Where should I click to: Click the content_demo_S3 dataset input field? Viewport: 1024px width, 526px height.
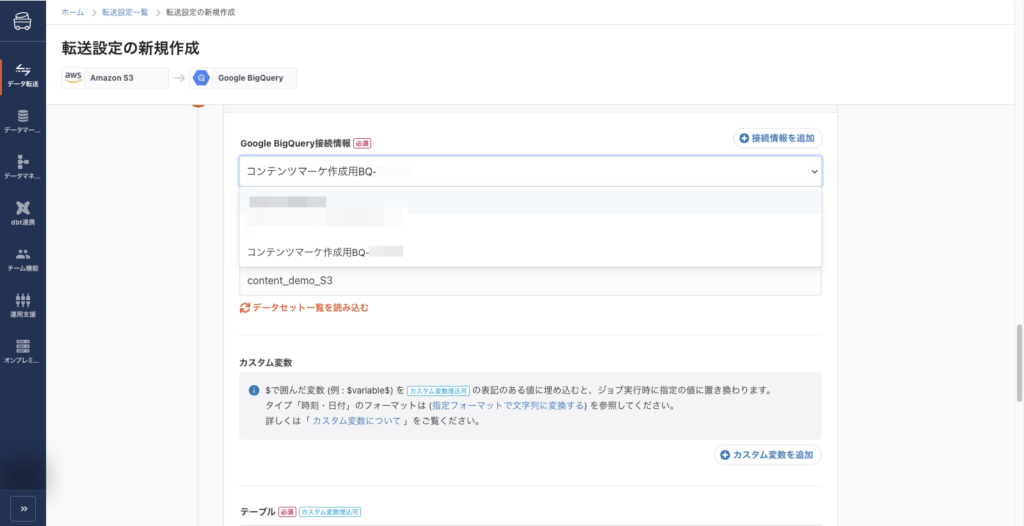pos(530,281)
